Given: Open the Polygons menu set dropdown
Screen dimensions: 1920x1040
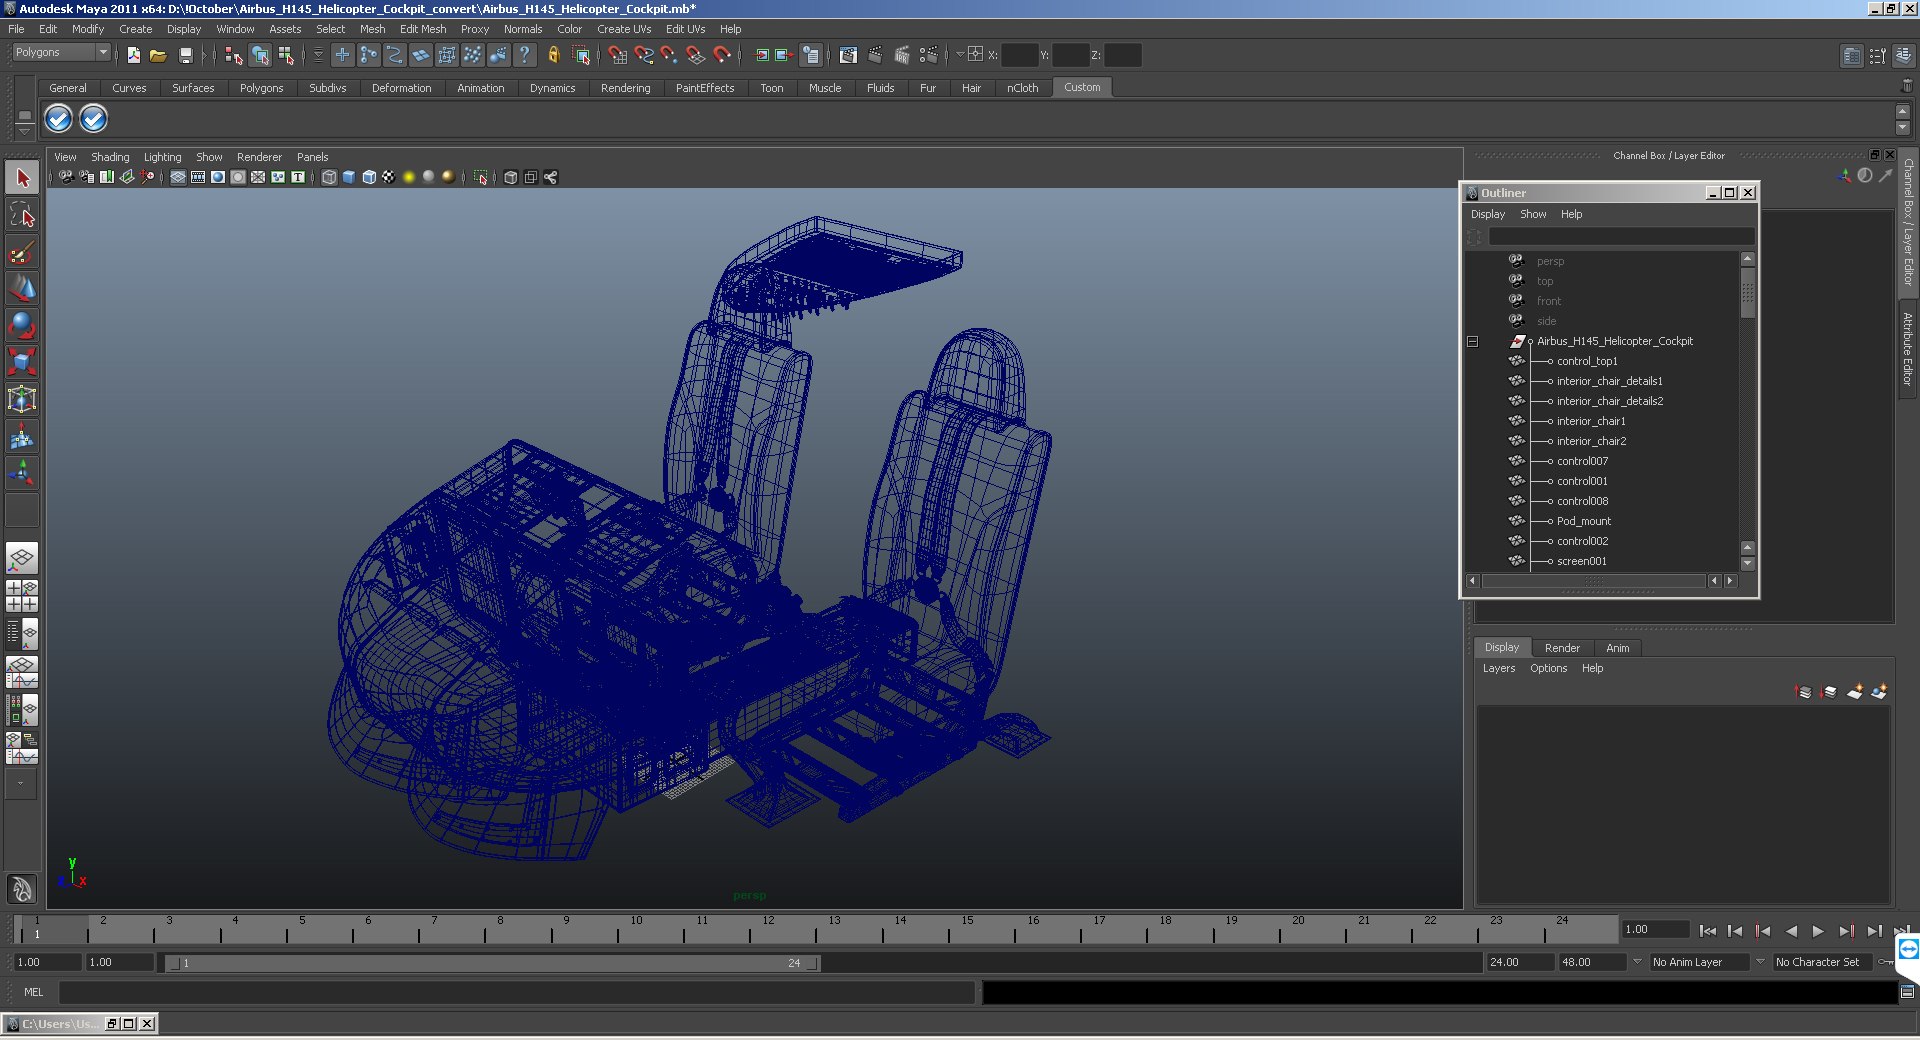Looking at the screenshot, I should 61,52.
